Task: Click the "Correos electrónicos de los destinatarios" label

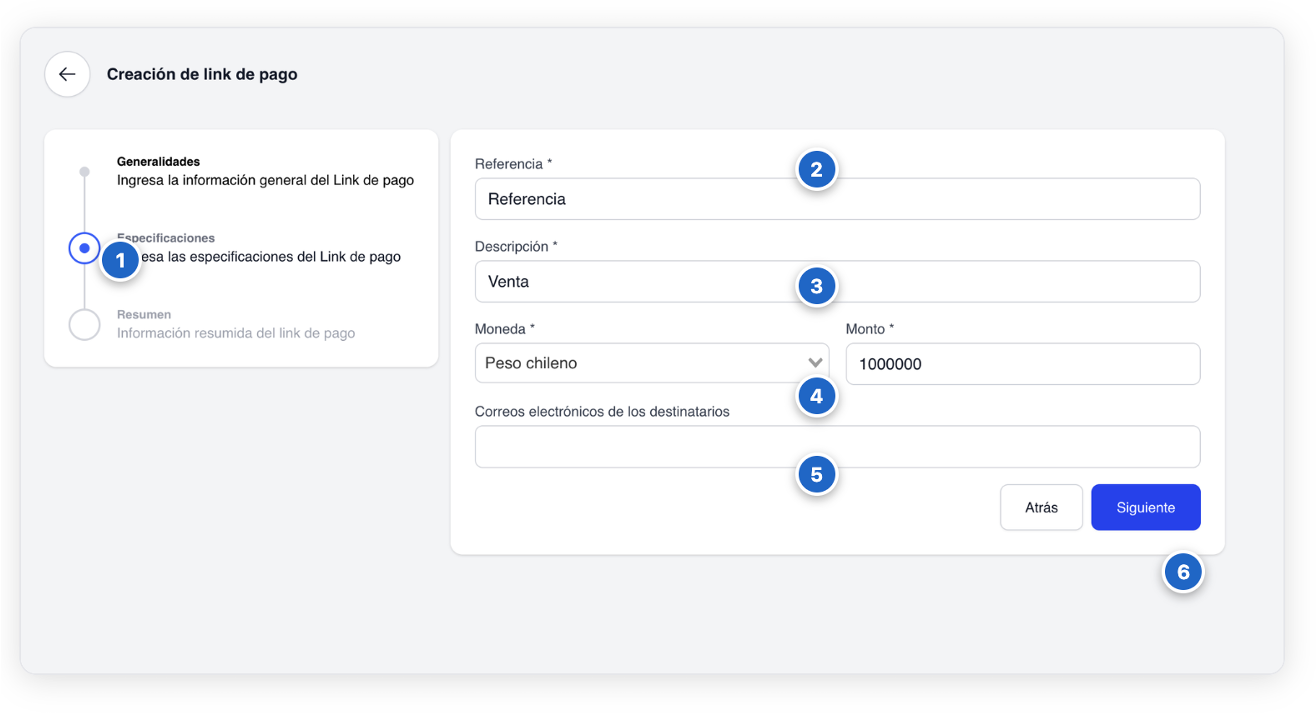Action: [602, 411]
